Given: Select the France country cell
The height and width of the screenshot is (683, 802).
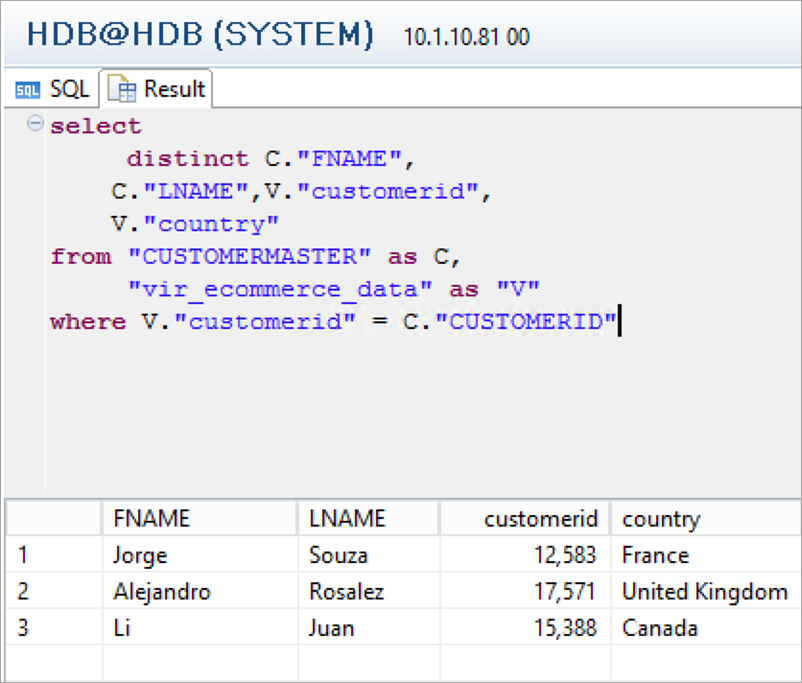Looking at the screenshot, I should click(706, 555).
